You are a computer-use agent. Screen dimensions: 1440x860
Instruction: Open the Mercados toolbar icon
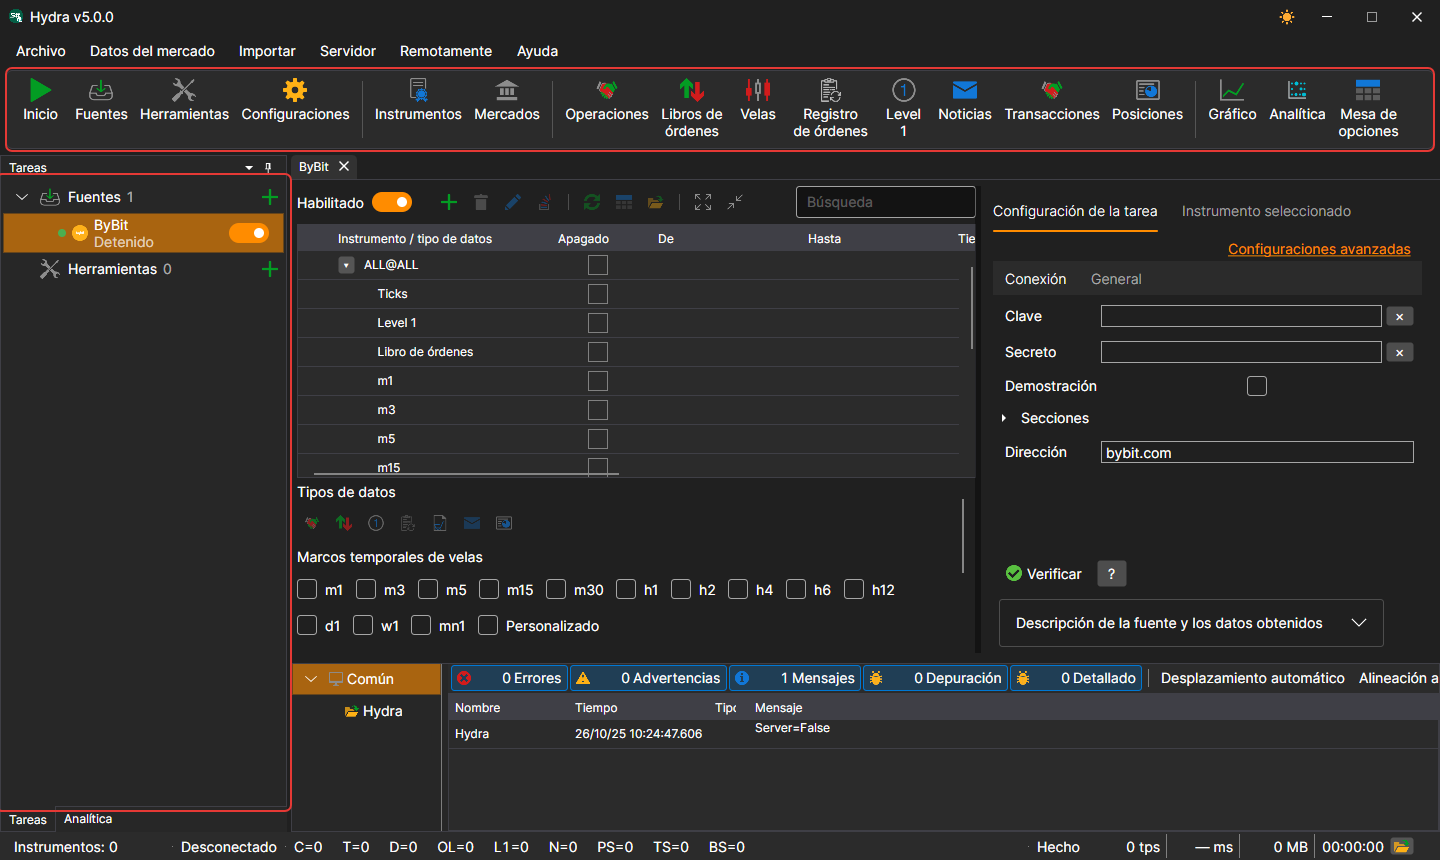point(507,90)
